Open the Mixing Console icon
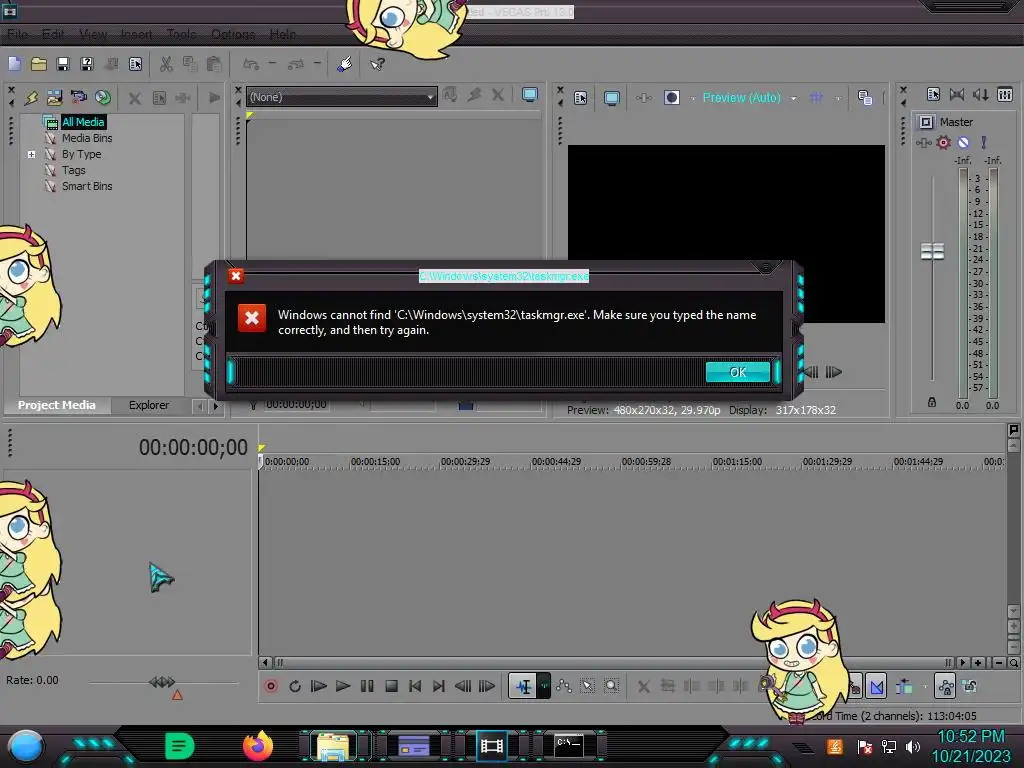 [x=1005, y=95]
